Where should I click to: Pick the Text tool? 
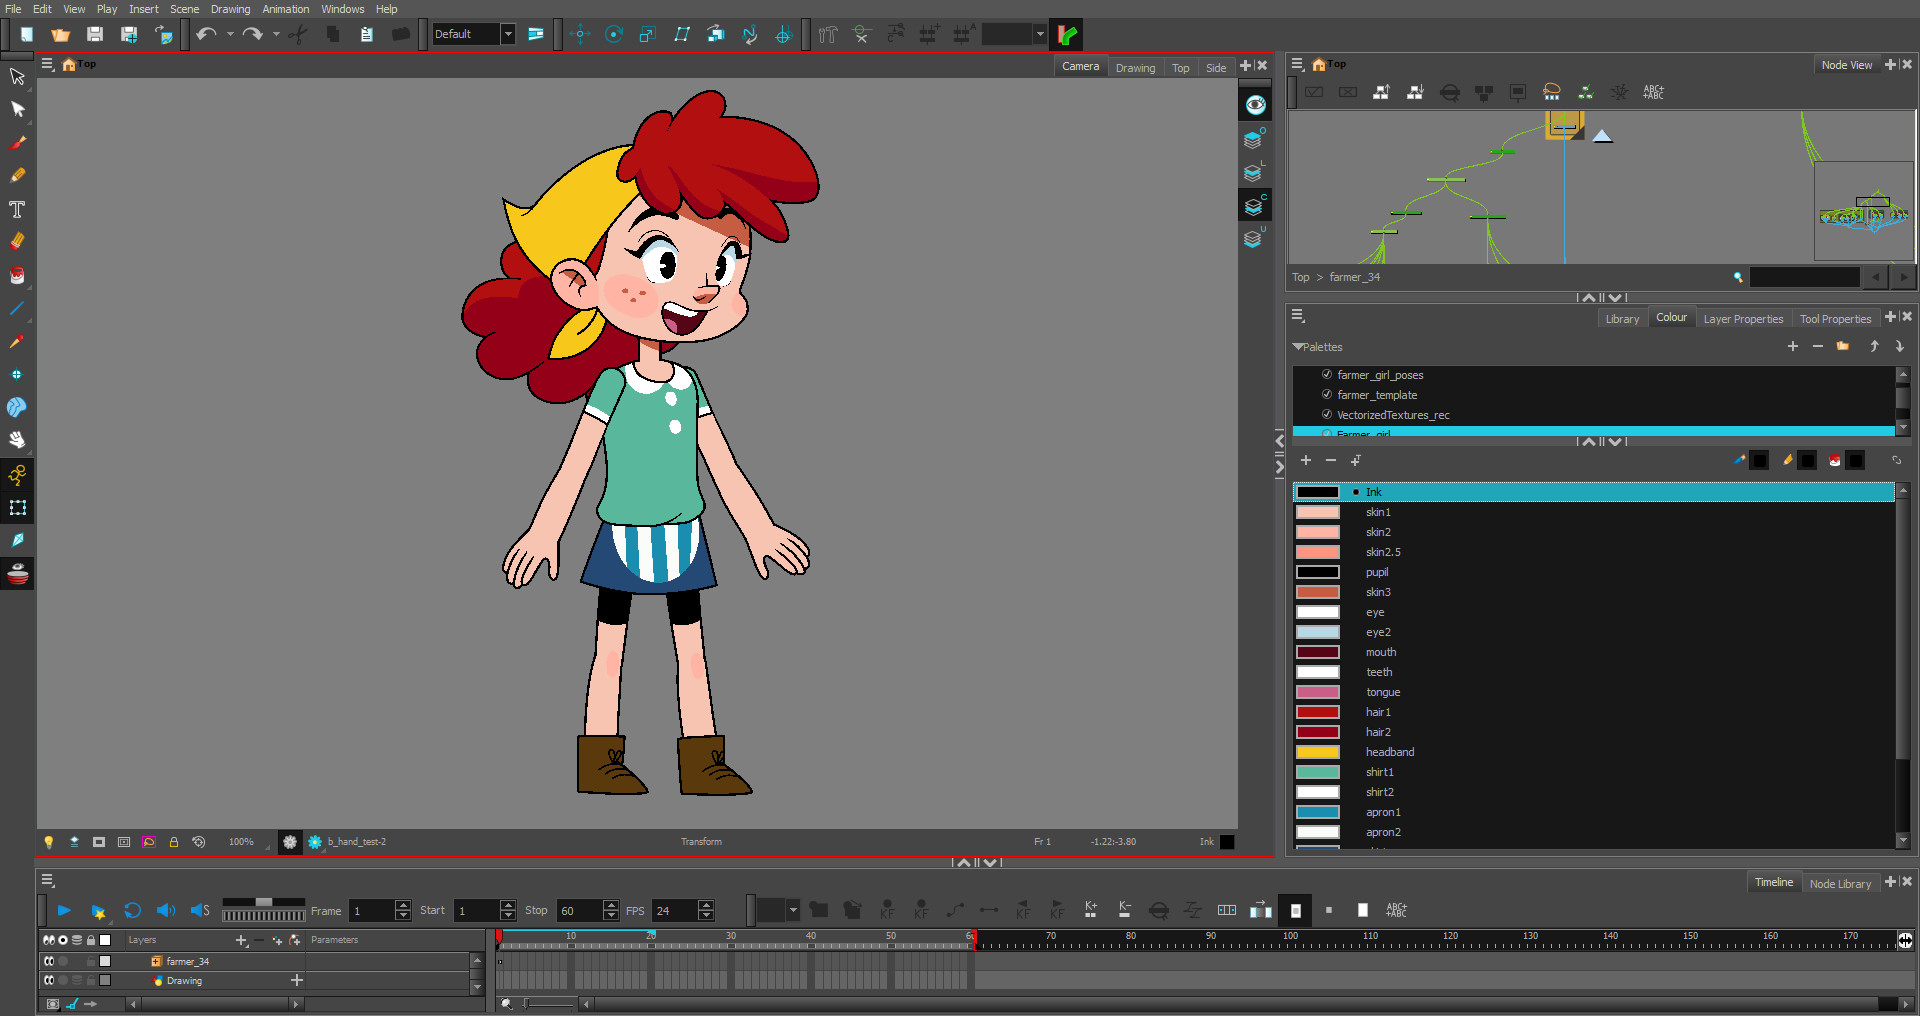(17, 209)
